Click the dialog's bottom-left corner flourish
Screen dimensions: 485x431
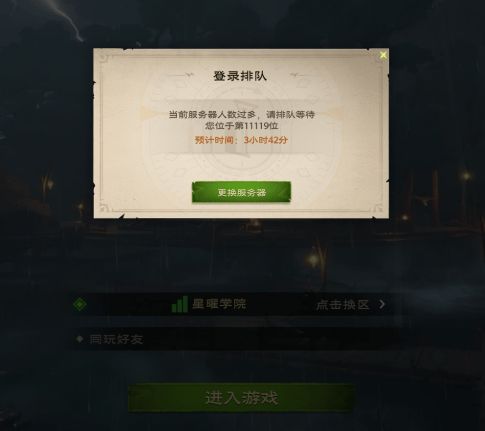104,208
